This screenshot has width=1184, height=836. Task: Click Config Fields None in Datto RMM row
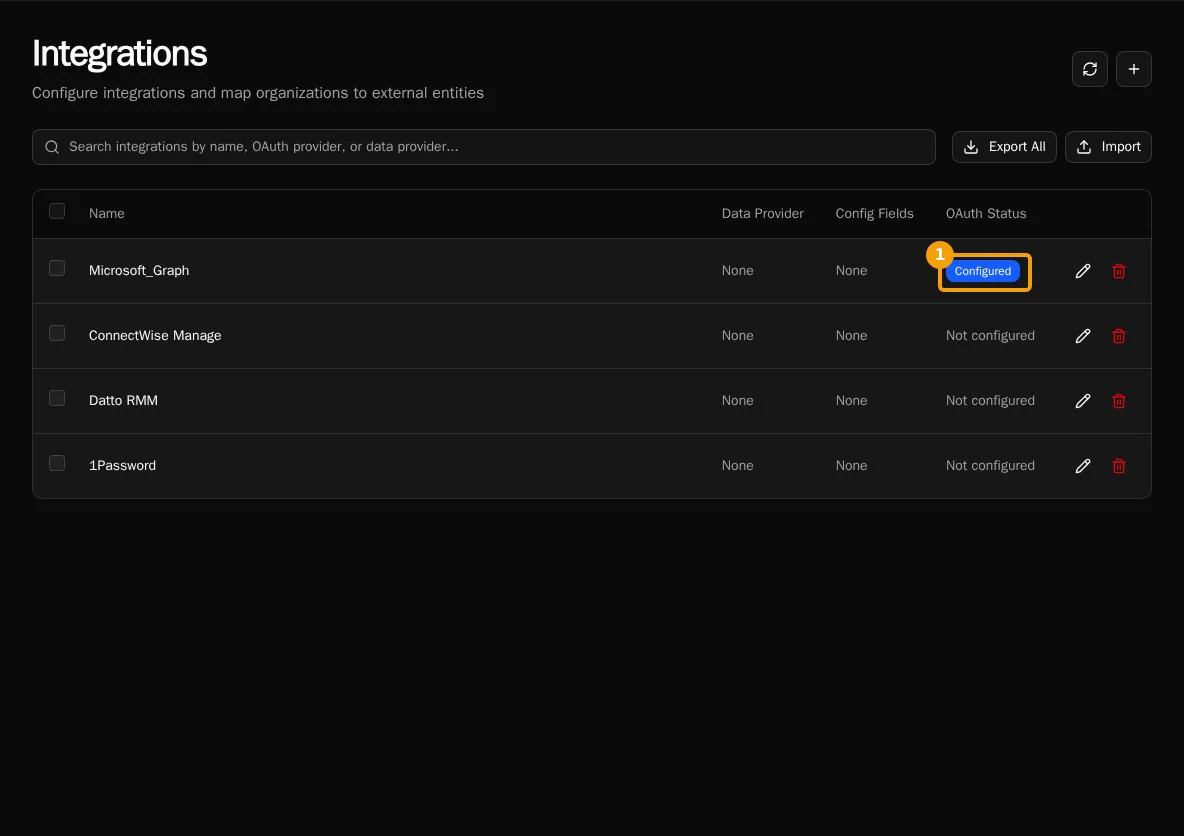(x=851, y=400)
